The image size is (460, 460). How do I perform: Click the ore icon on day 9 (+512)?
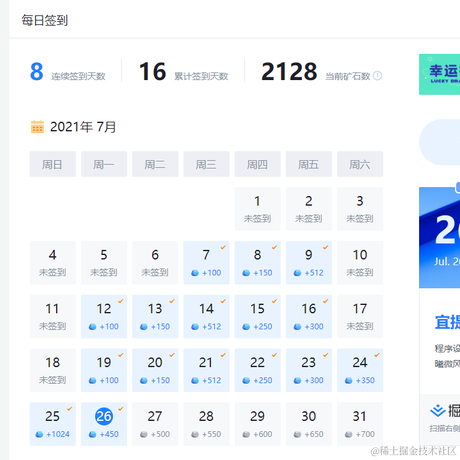(x=297, y=273)
